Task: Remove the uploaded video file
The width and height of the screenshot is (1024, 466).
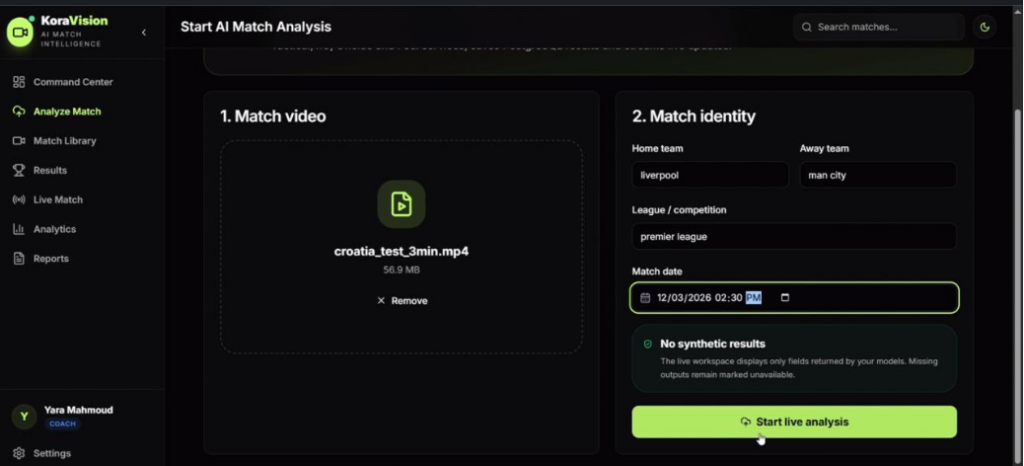Action: coord(402,301)
